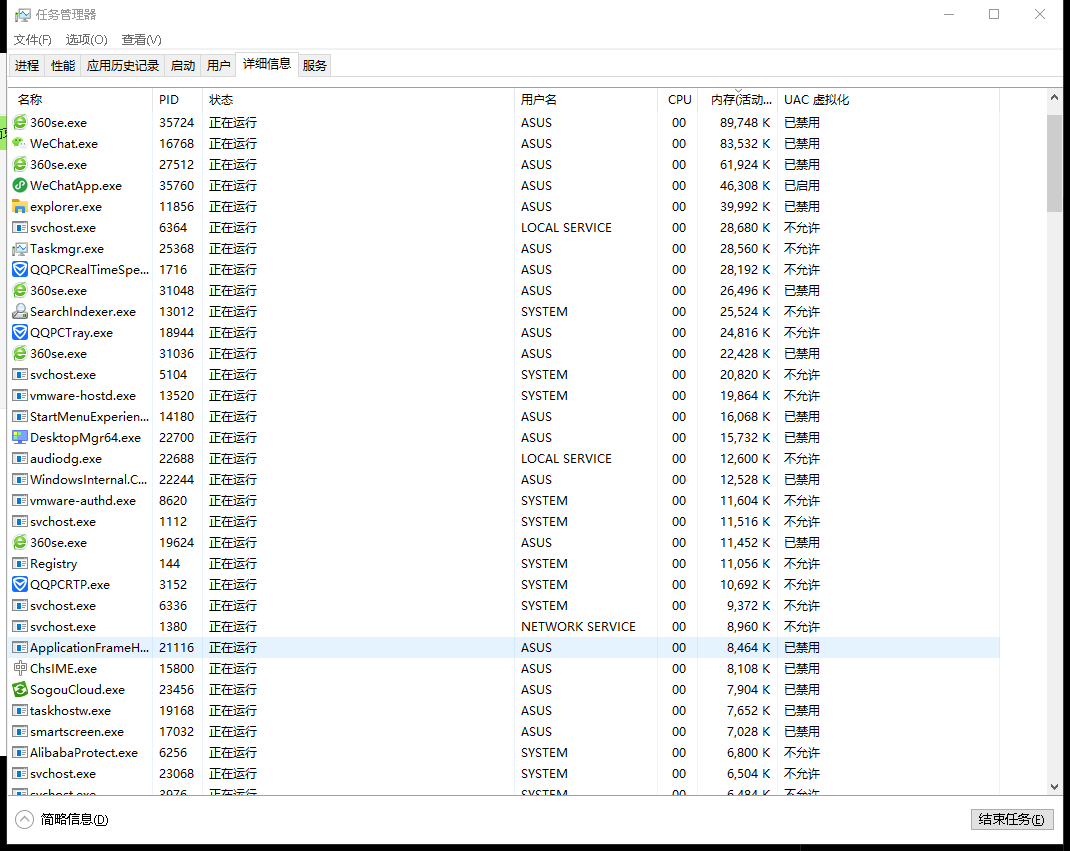The height and width of the screenshot is (851, 1070).
Task: Open the 文件(F) menu
Action: click(x=32, y=40)
